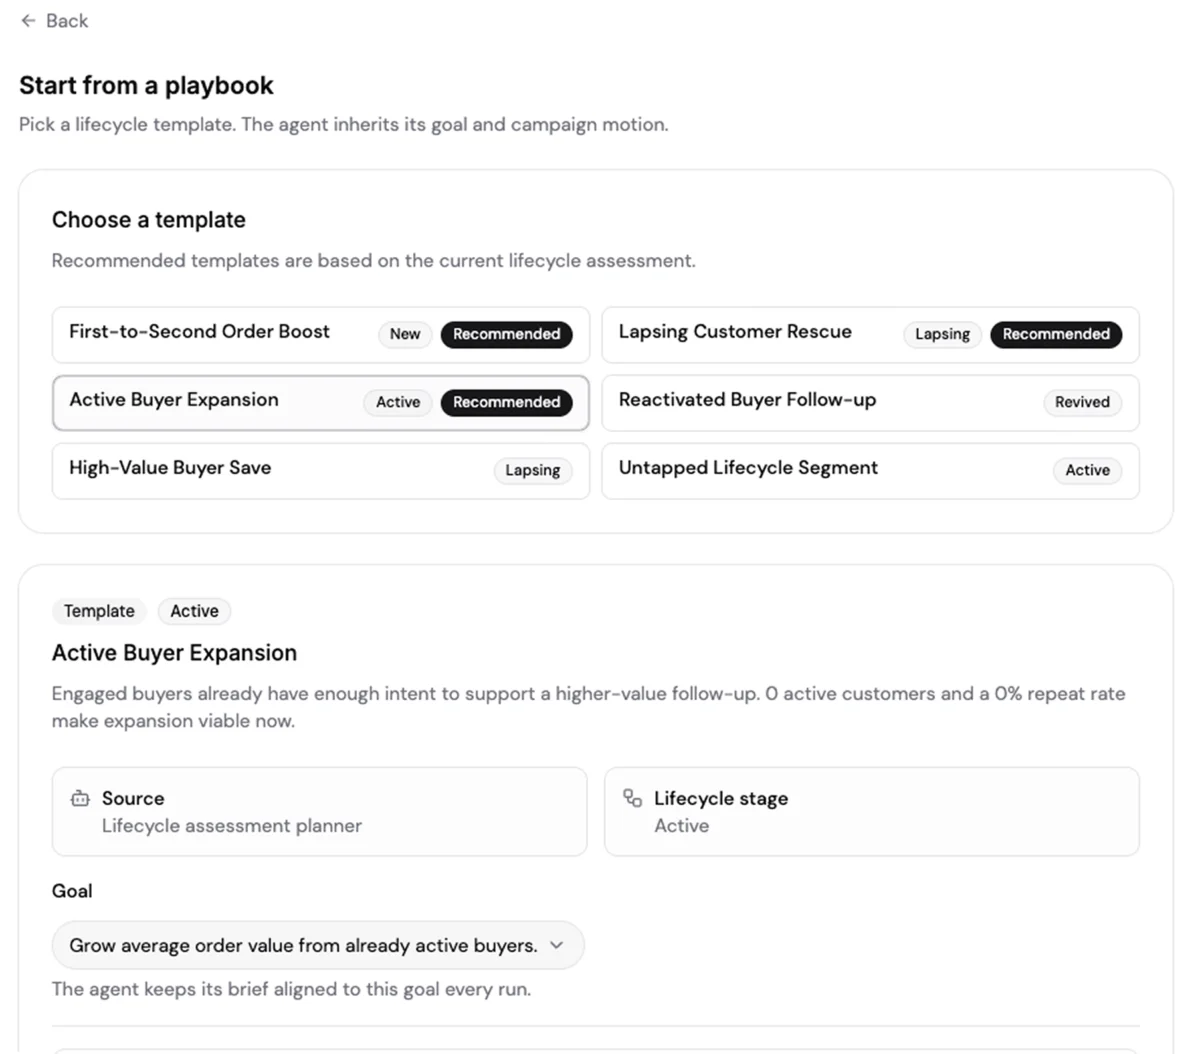Screen dimensions: 1200x1054
Task: Click the Lifecycle stage link icon
Action: tap(632, 798)
